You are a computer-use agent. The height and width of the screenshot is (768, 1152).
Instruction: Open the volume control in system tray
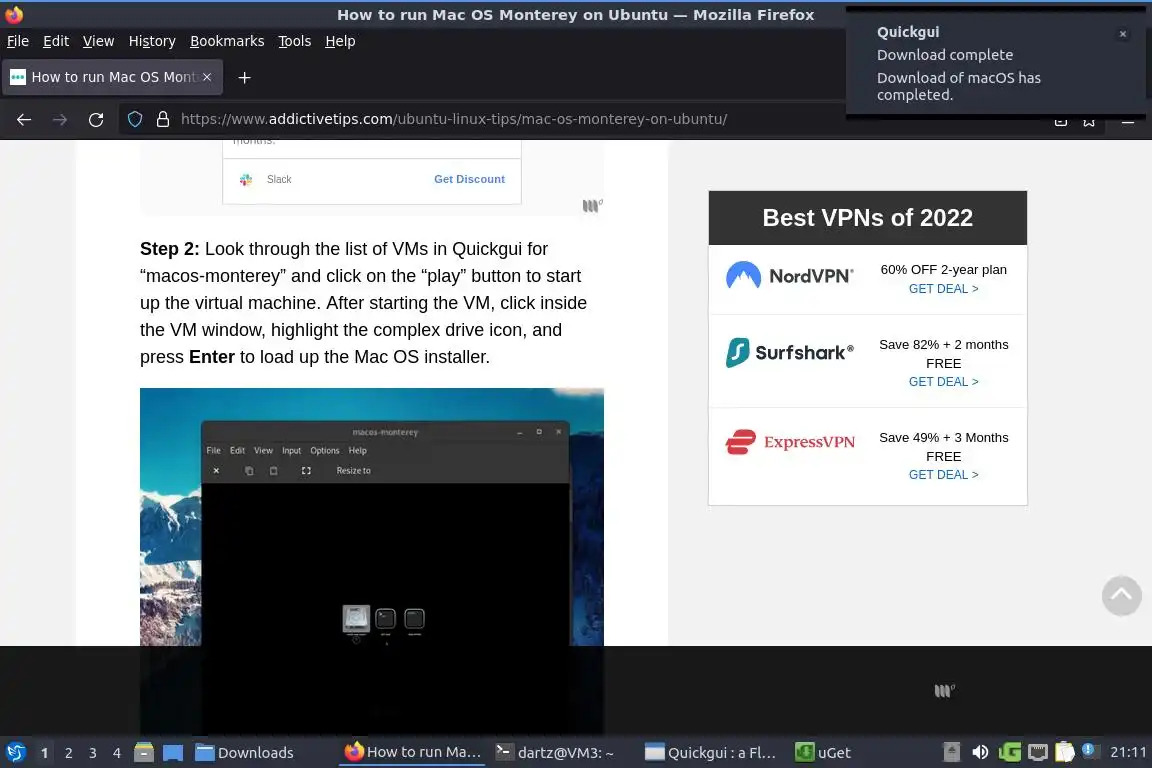[x=980, y=752]
